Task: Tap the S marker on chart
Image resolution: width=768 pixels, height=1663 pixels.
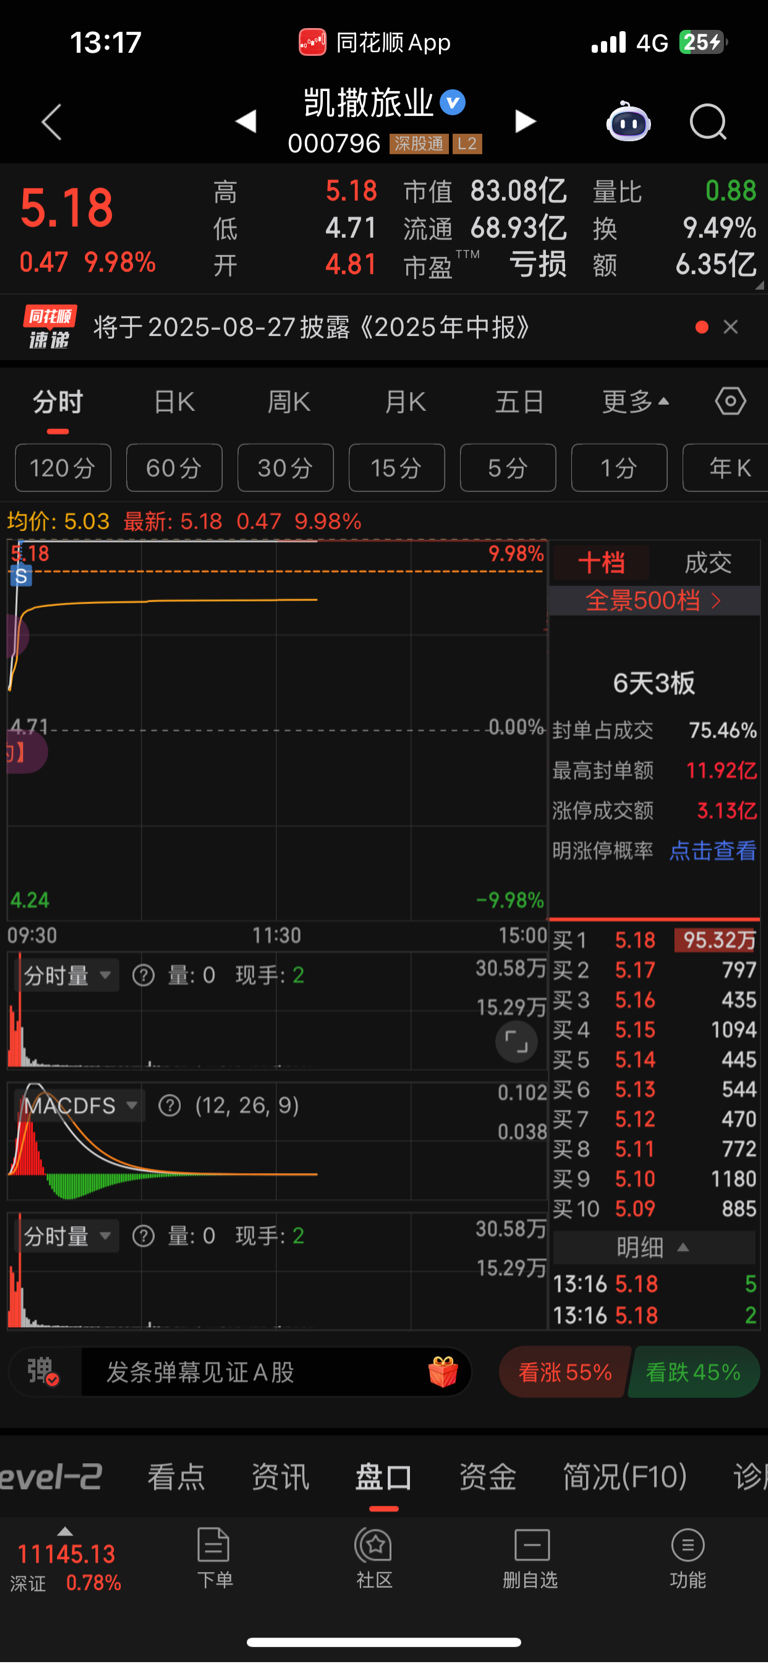Action: tap(21, 576)
